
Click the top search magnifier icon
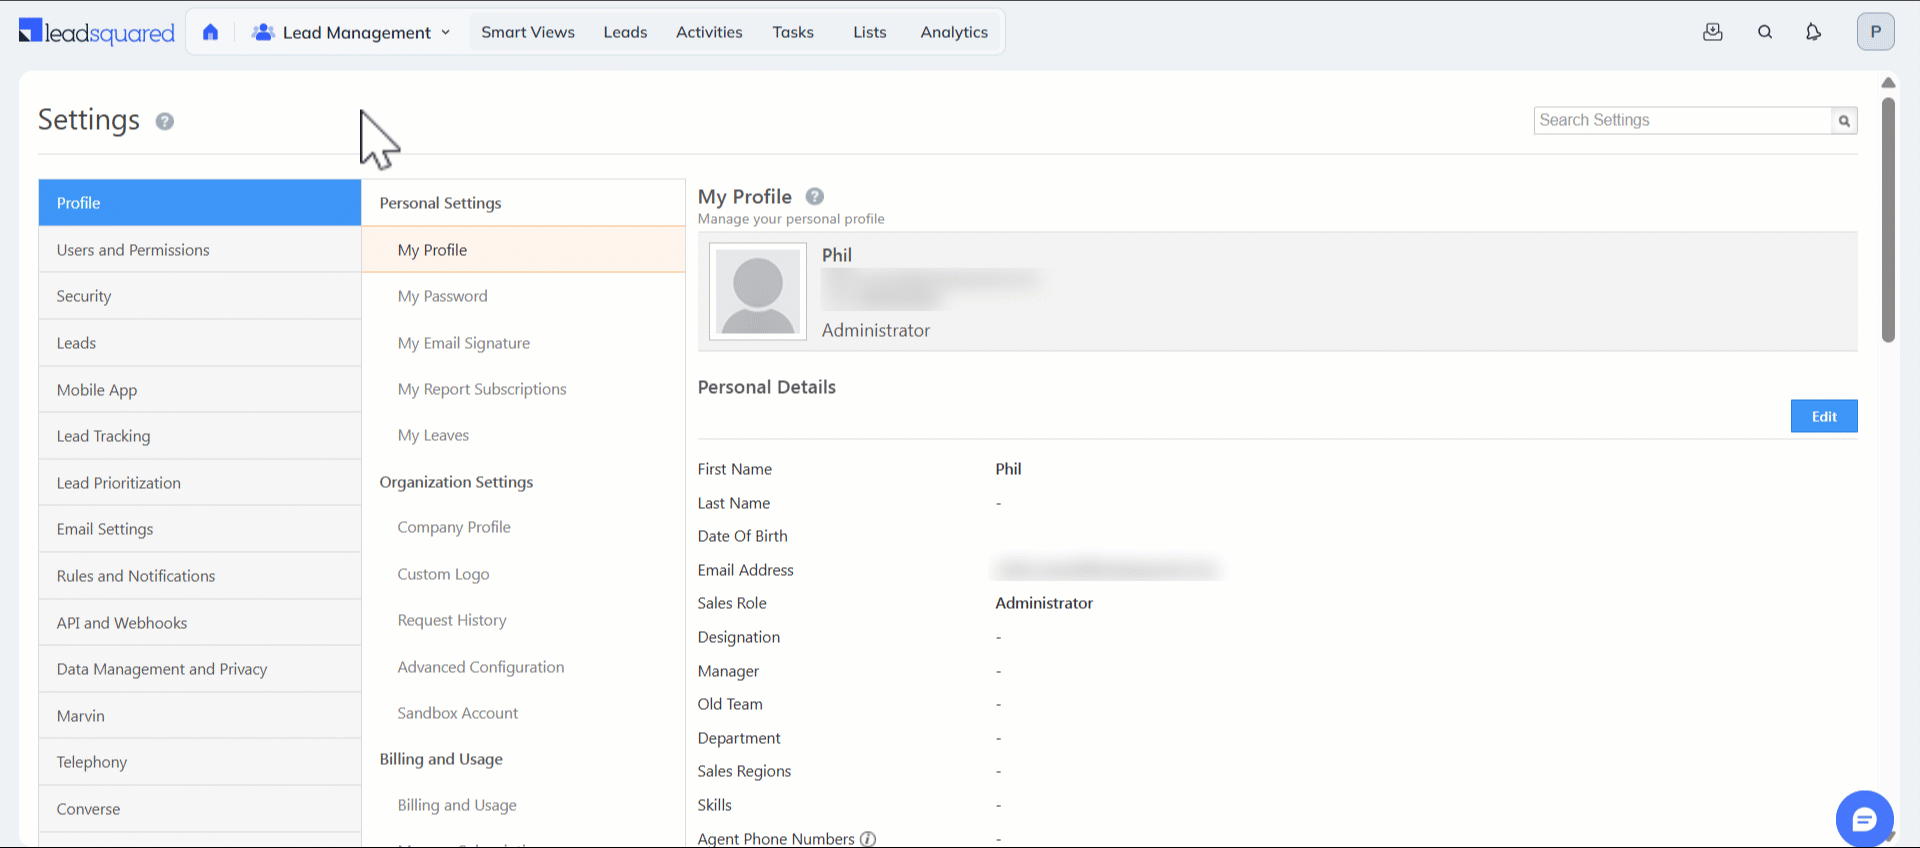point(1765,32)
